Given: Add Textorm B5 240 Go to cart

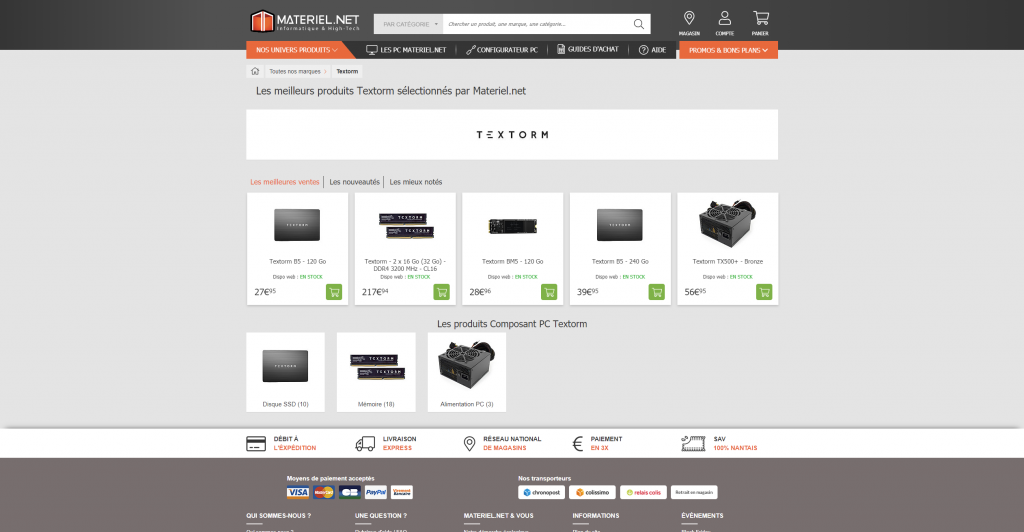Looking at the screenshot, I should (x=656, y=292).
